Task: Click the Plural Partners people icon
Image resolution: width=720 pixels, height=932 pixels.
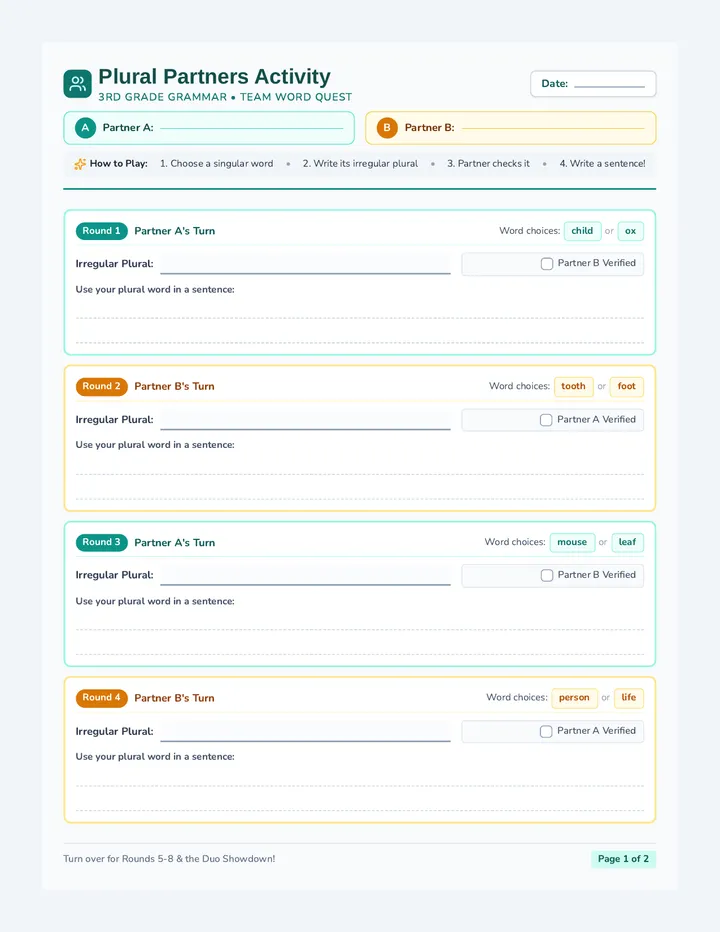Action: click(x=77, y=84)
